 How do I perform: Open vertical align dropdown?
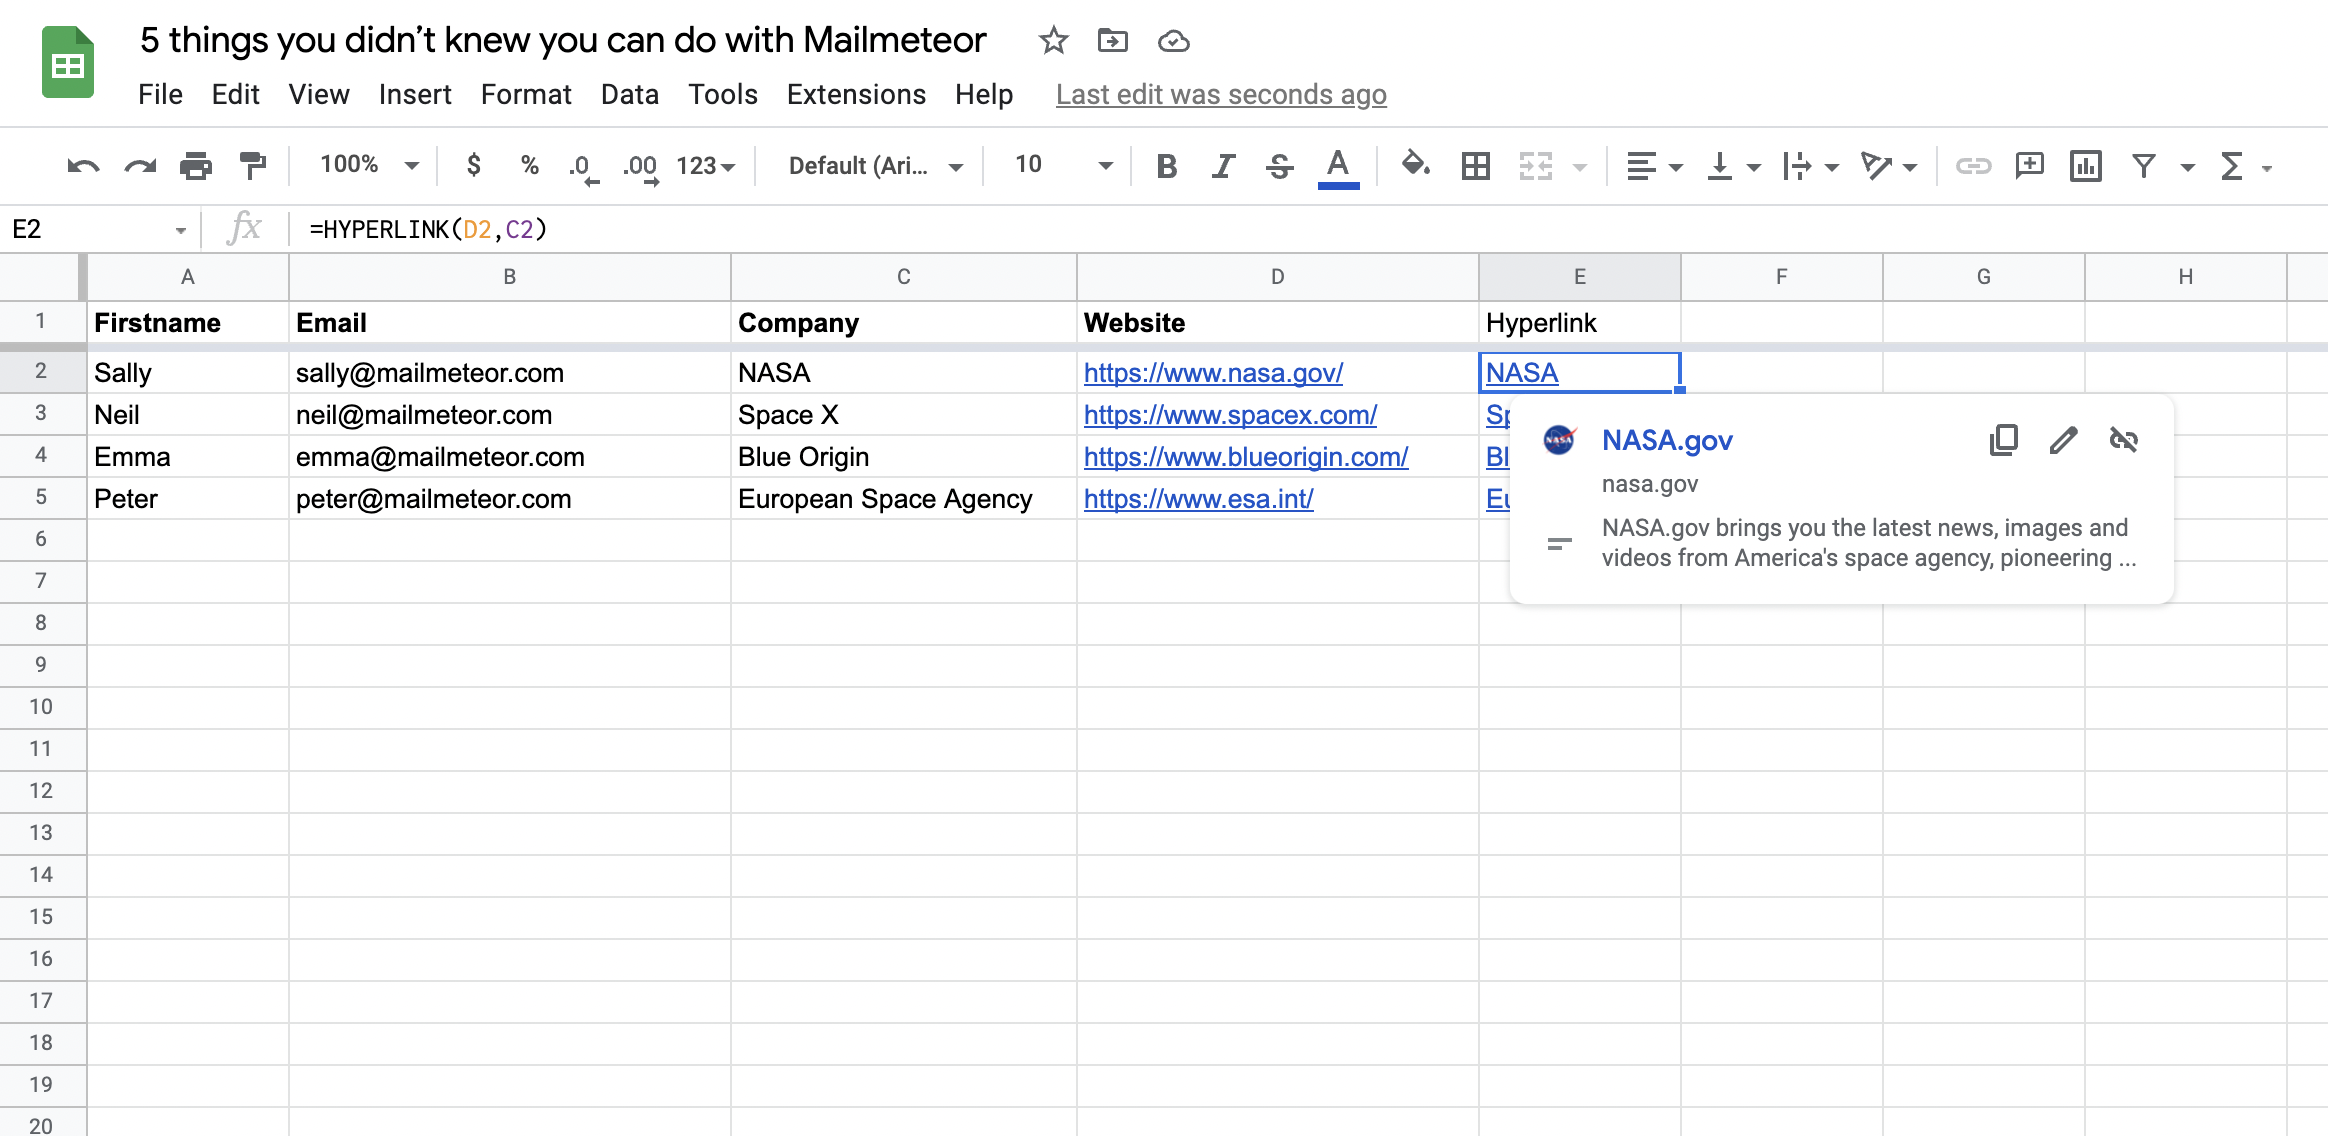pos(1733,166)
